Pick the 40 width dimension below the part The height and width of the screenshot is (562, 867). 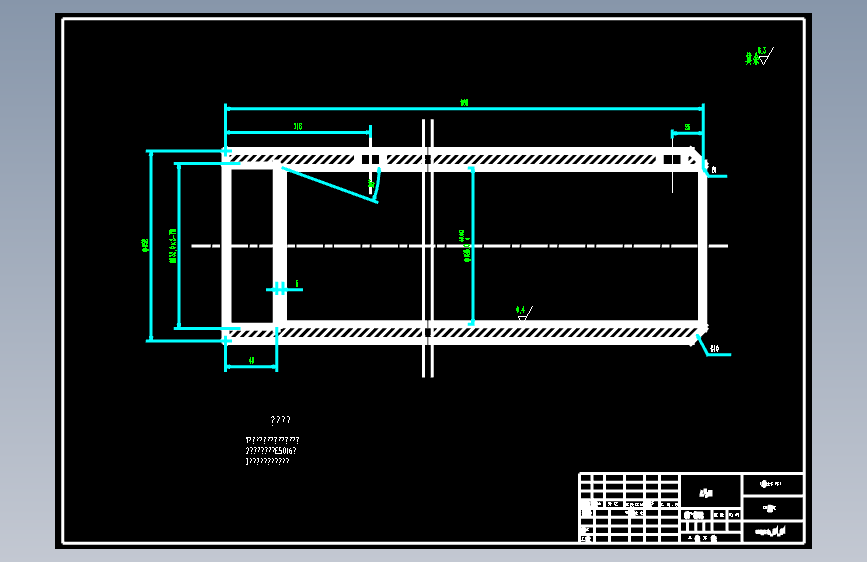252,361
